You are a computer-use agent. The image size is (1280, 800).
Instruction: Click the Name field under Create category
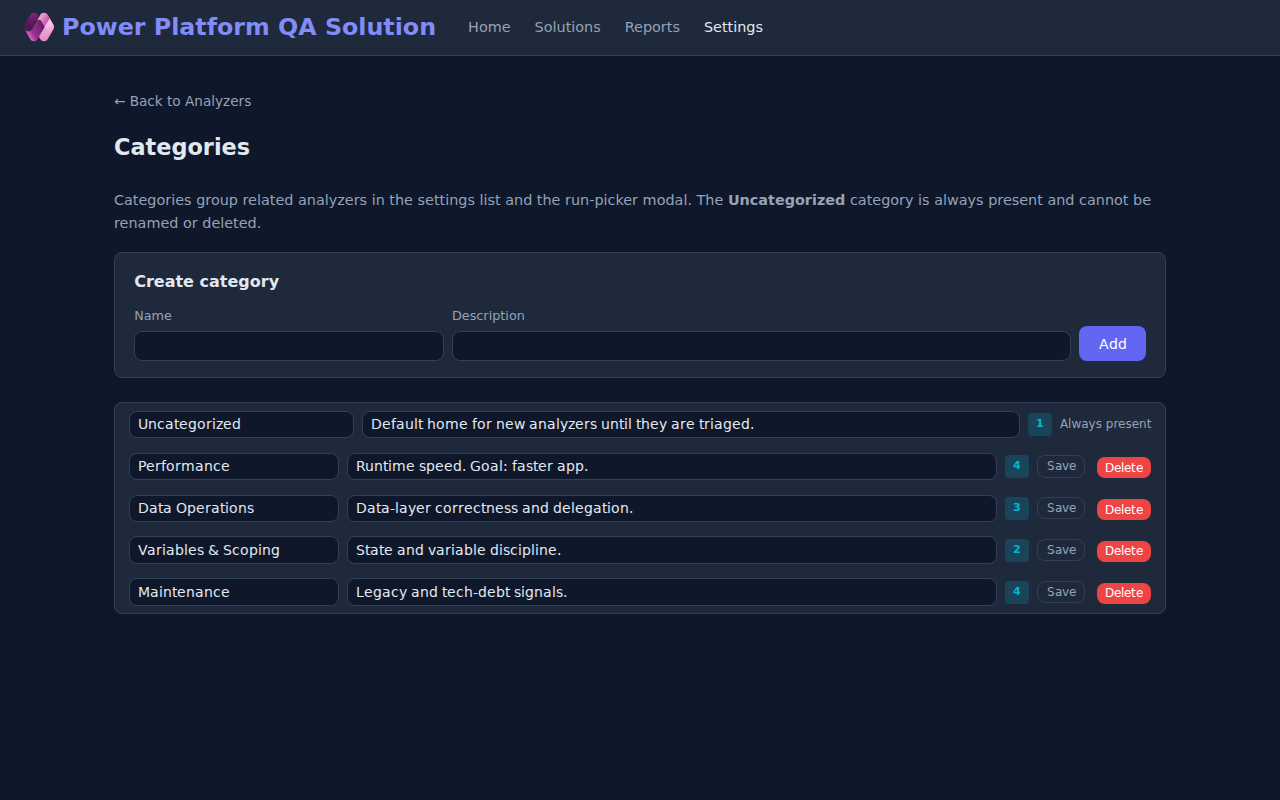288,345
